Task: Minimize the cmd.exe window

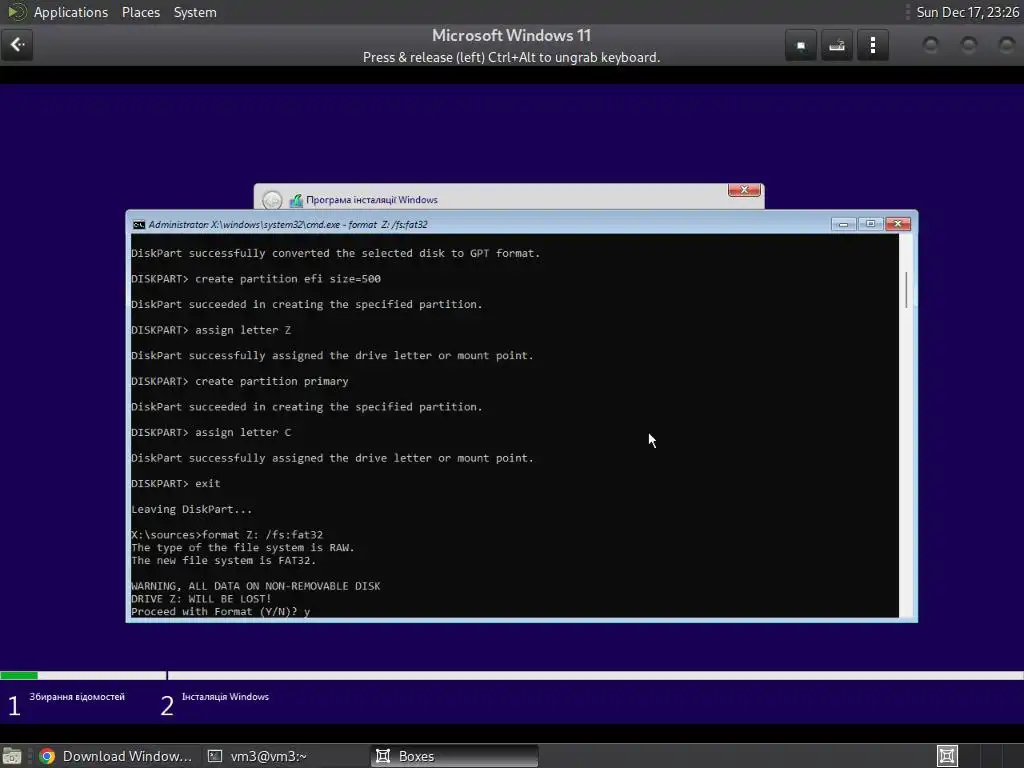Action: coord(843,224)
